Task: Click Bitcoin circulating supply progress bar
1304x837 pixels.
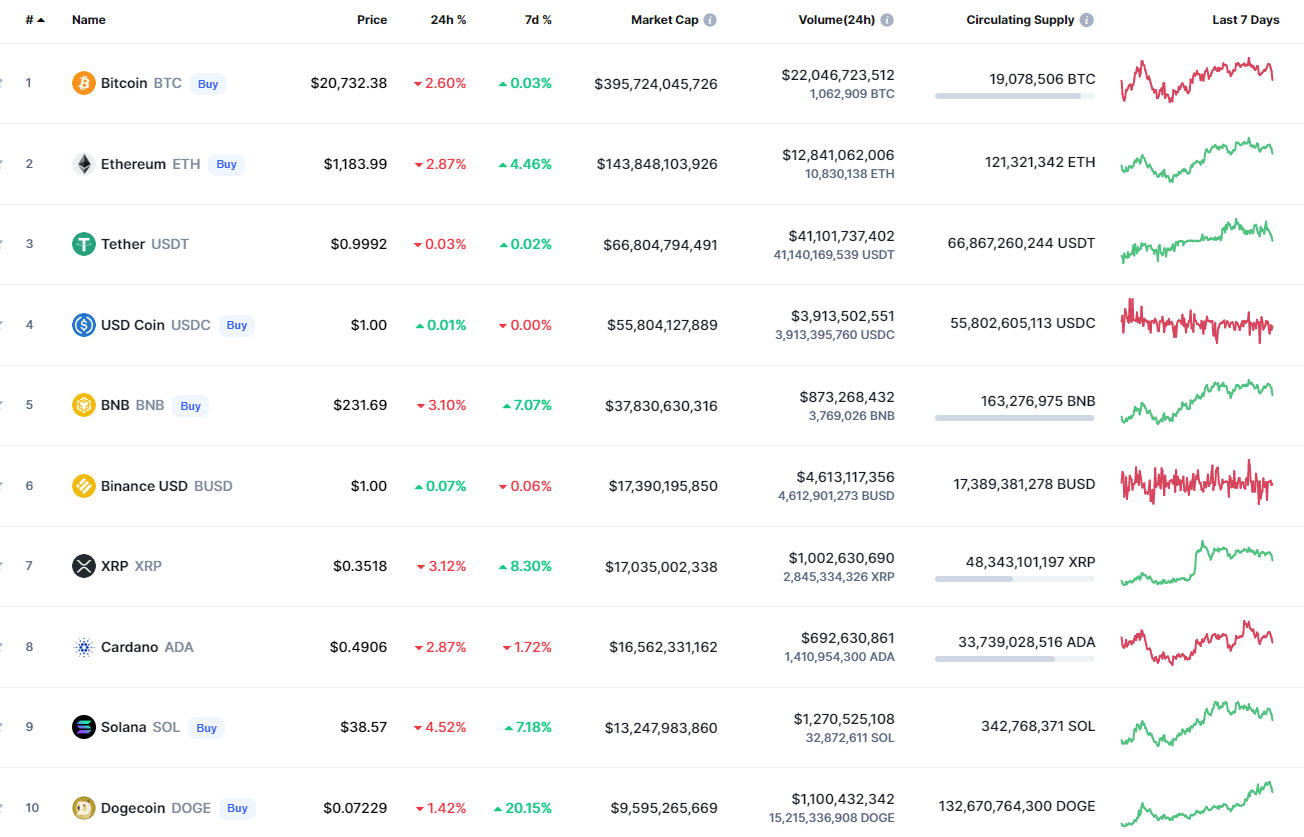Action: (x=1015, y=96)
